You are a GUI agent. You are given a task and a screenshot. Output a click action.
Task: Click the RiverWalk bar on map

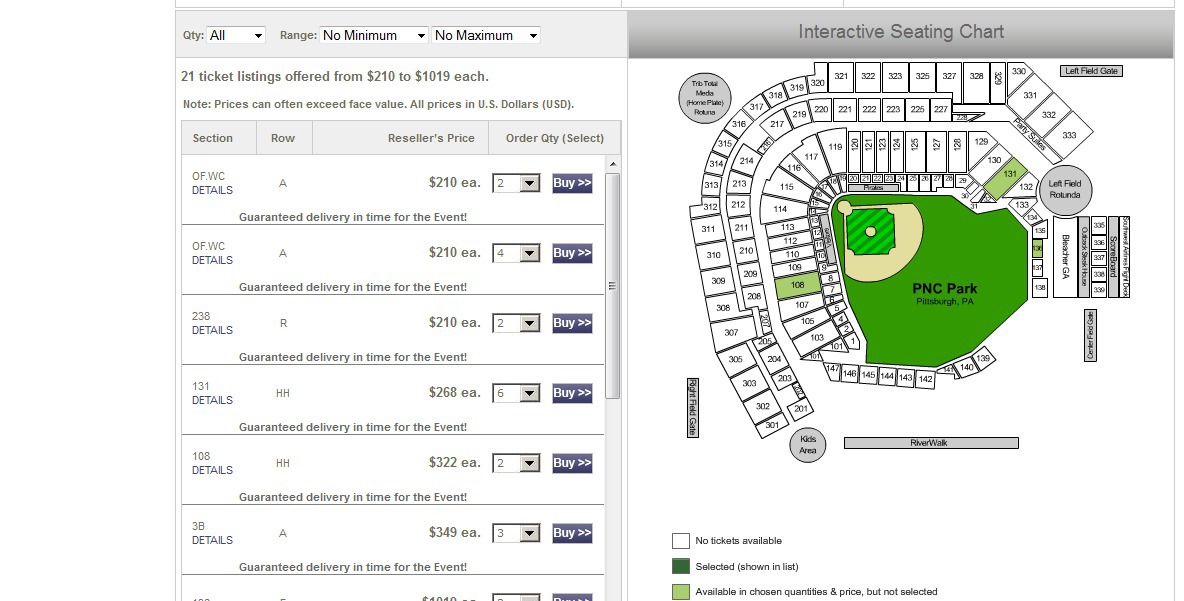pyautogui.click(x=930, y=443)
